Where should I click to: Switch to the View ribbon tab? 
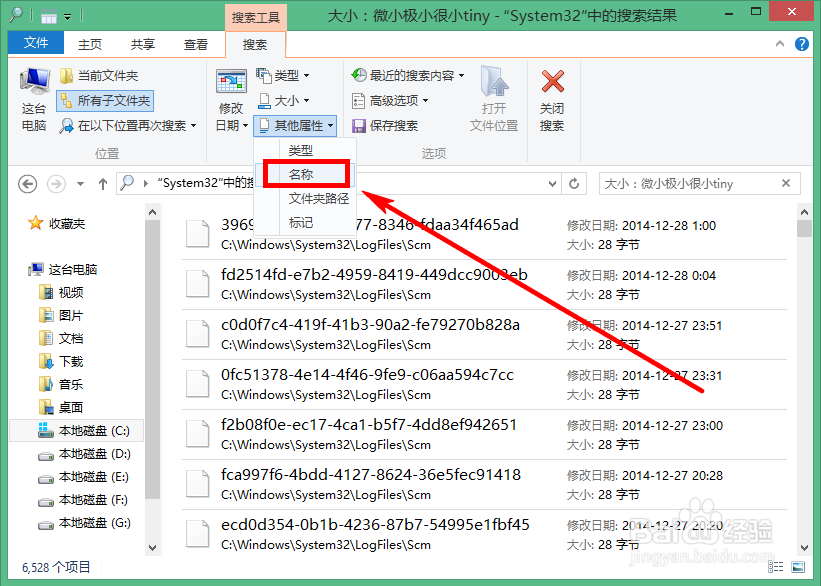(x=196, y=45)
